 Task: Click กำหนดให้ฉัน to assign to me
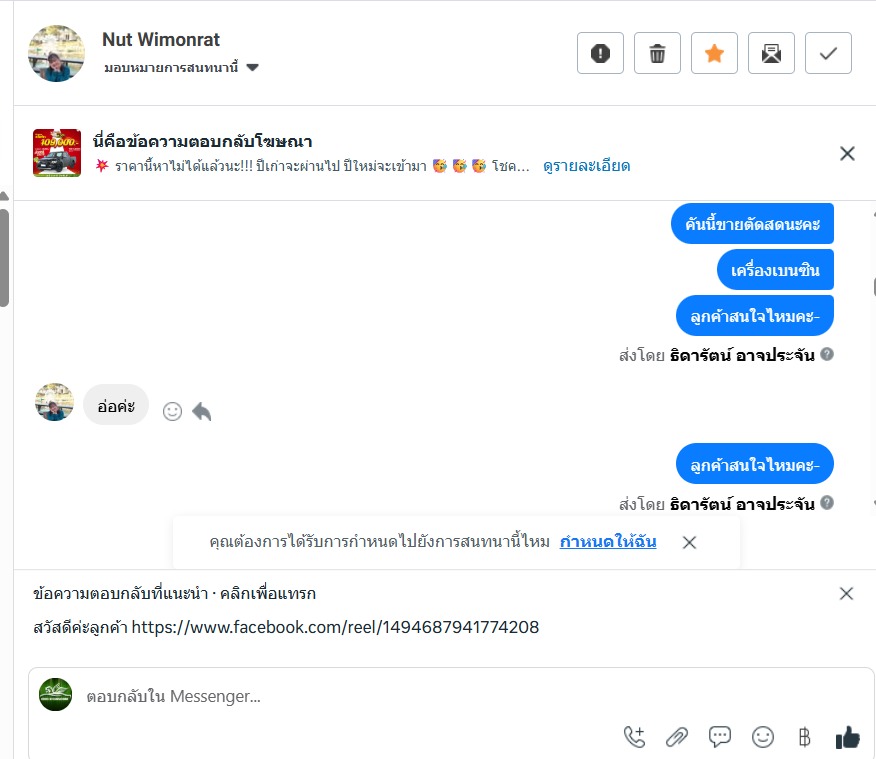click(608, 542)
